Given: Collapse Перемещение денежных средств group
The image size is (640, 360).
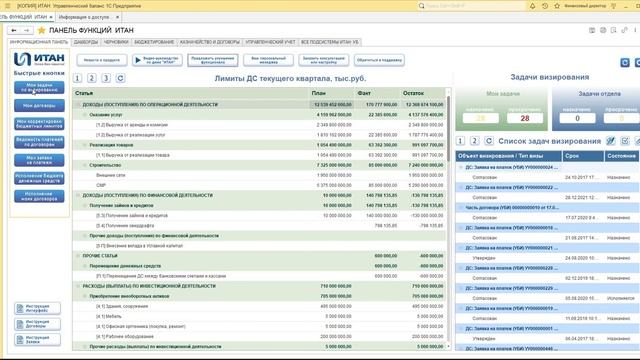Looking at the screenshot, I should click(x=85, y=266).
